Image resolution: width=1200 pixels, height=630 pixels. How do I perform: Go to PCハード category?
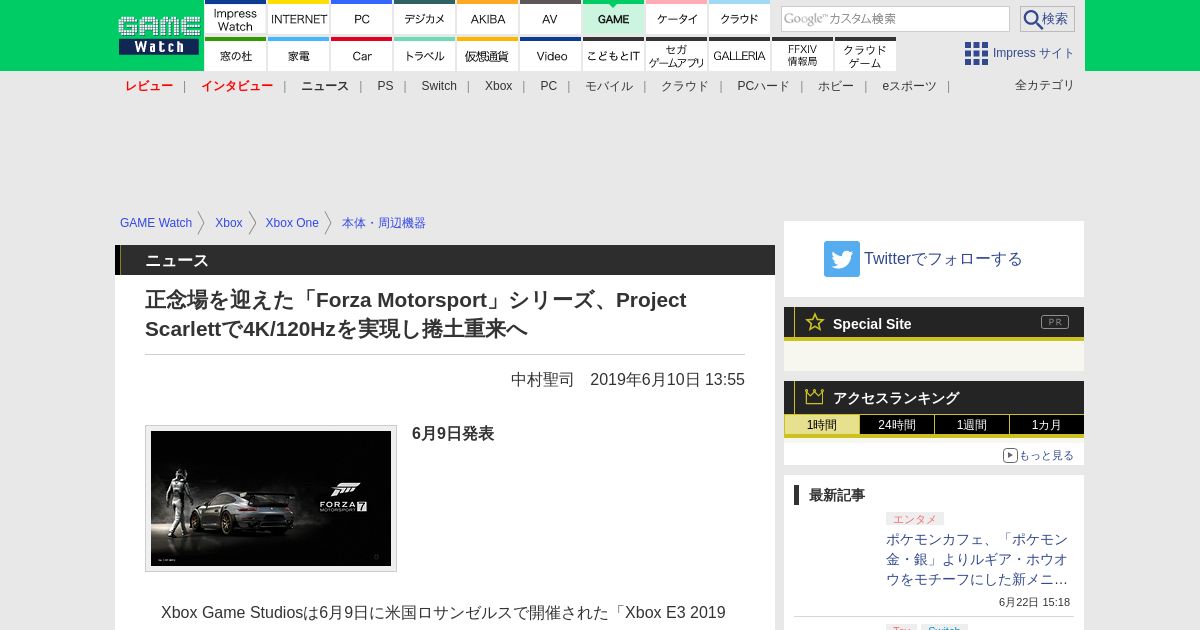click(x=763, y=86)
